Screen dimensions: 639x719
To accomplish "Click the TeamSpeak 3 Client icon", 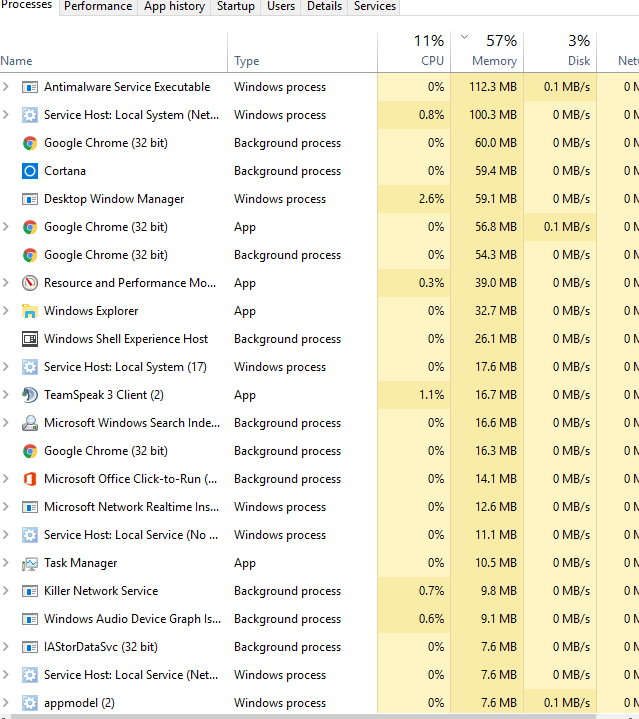I will [30, 395].
